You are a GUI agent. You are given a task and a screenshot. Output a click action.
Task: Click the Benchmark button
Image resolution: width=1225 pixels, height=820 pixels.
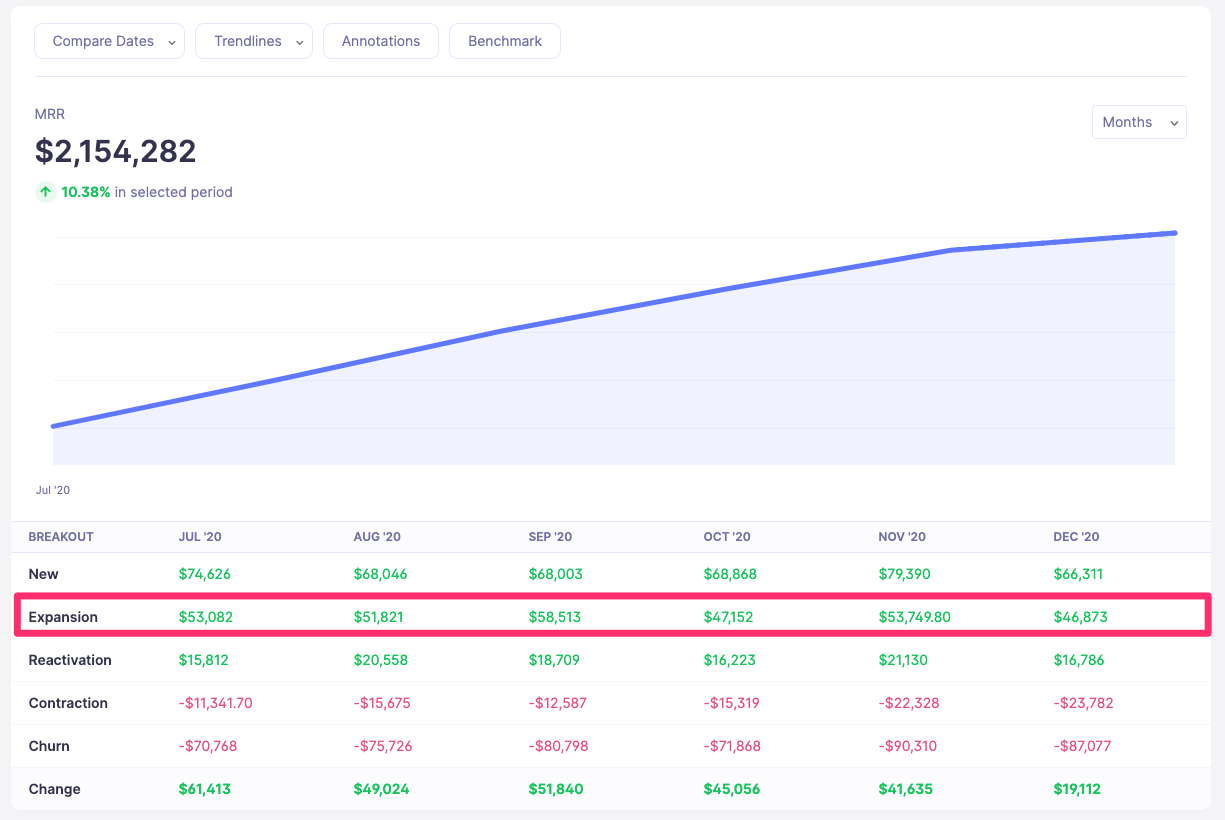(504, 41)
